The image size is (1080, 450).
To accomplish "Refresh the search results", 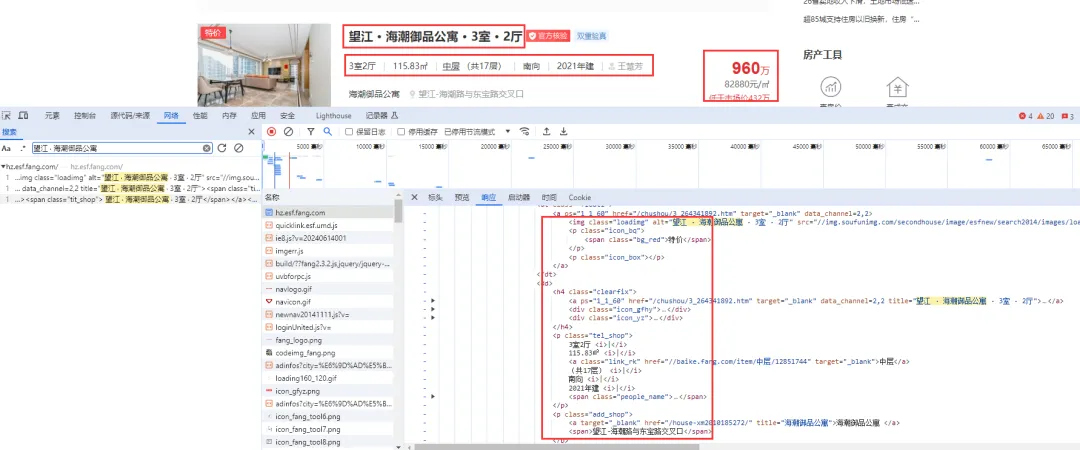I will point(222,148).
